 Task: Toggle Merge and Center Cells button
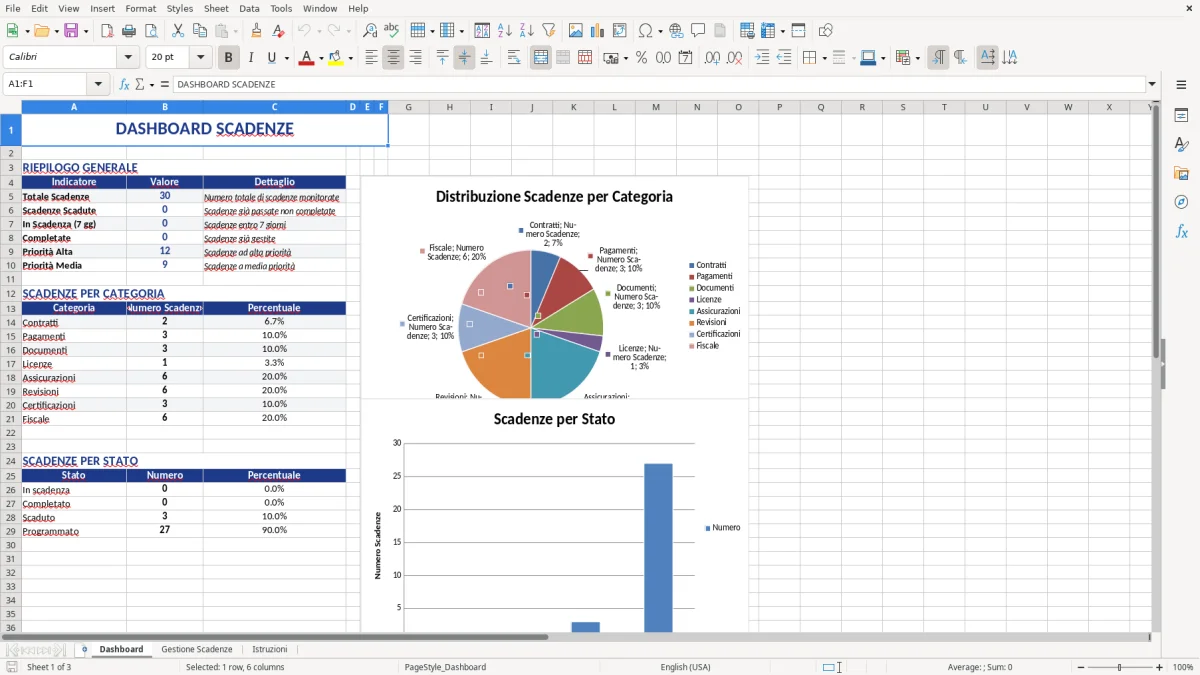tap(541, 58)
